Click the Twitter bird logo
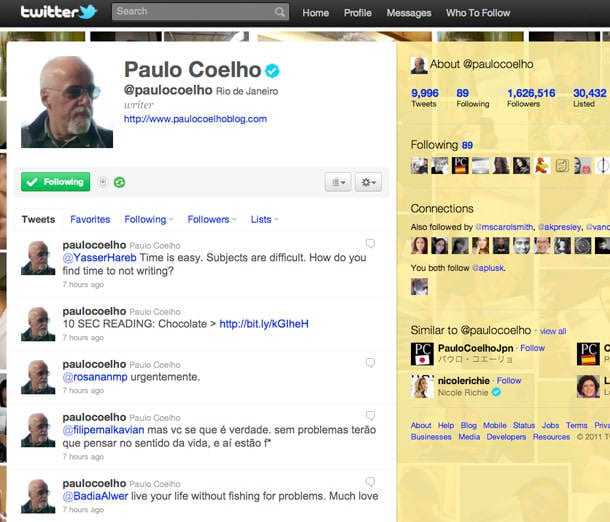 pyautogui.click(x=59, y=13)
